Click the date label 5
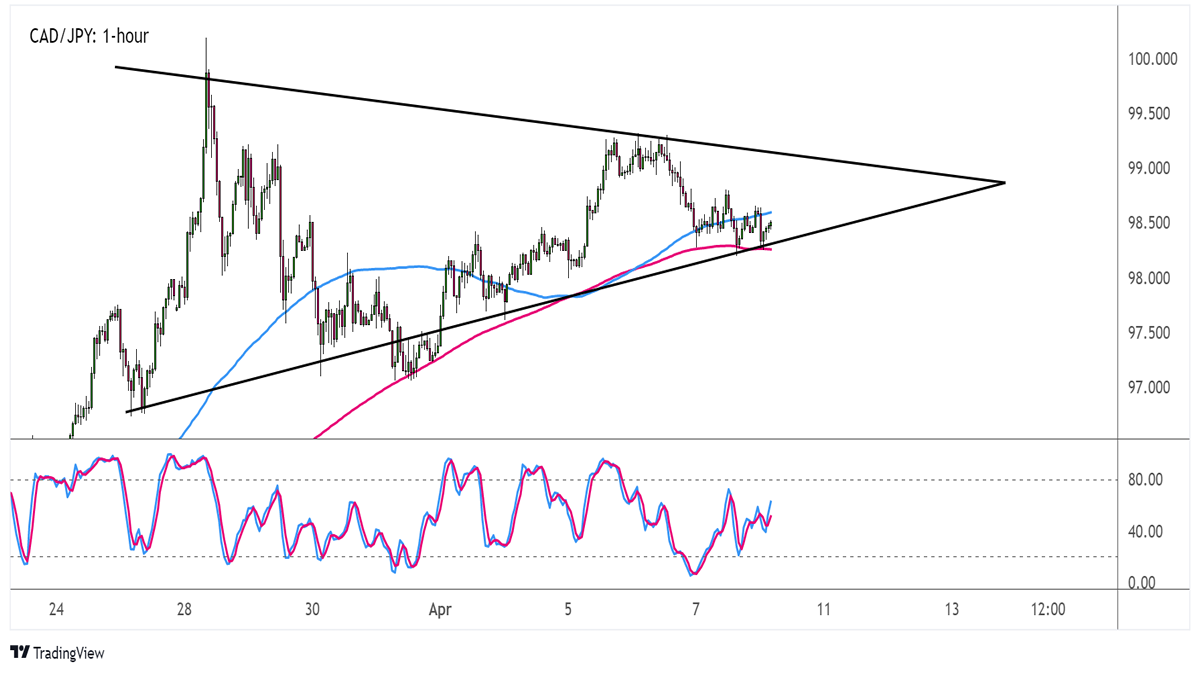The image size is (1200, 675). click(x=568, y=609)
